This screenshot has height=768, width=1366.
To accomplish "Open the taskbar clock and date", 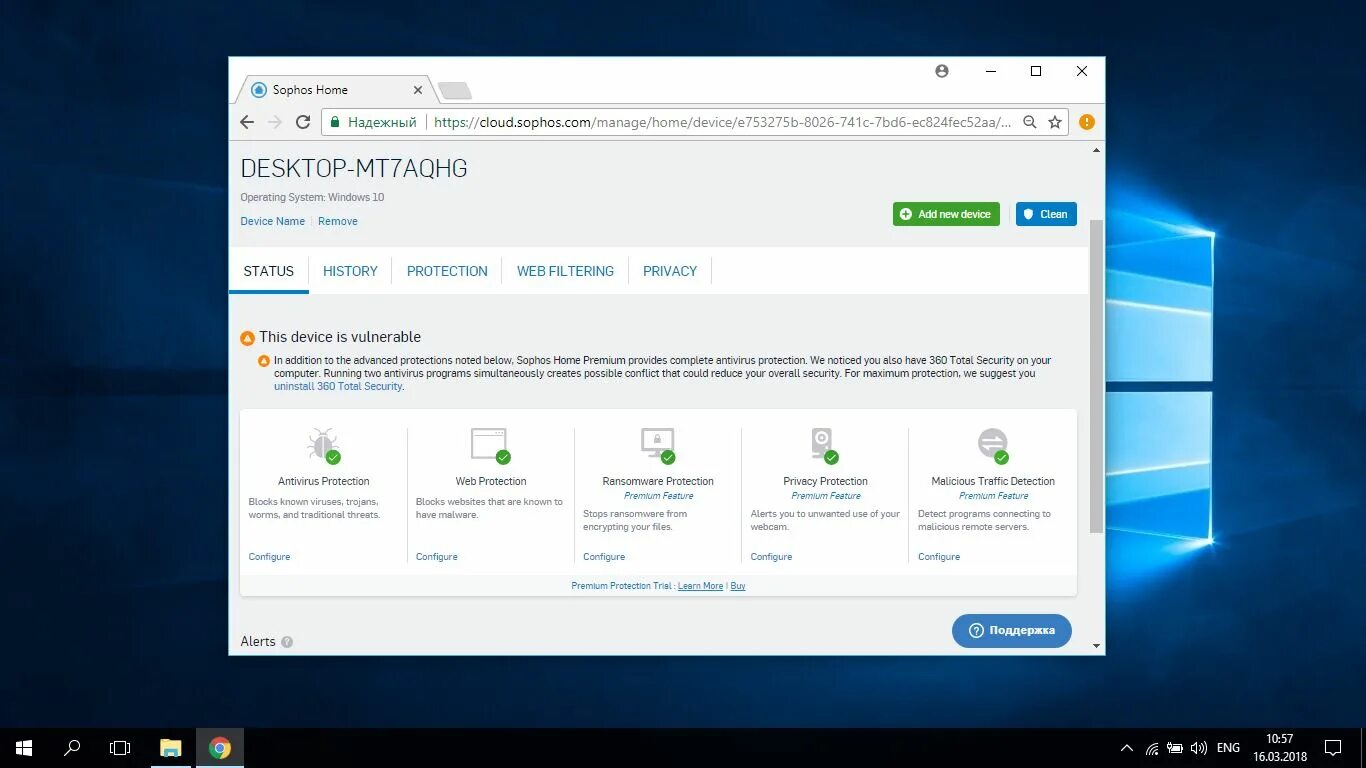I will coord(1280,748).
